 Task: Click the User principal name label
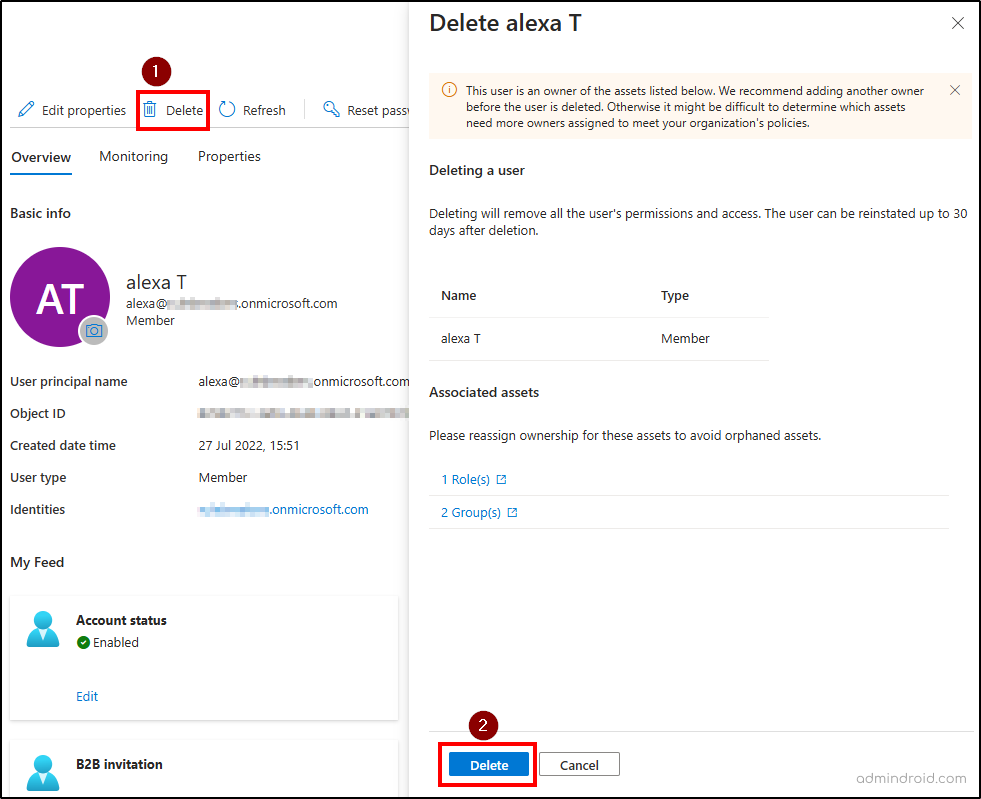click(69, 382)
